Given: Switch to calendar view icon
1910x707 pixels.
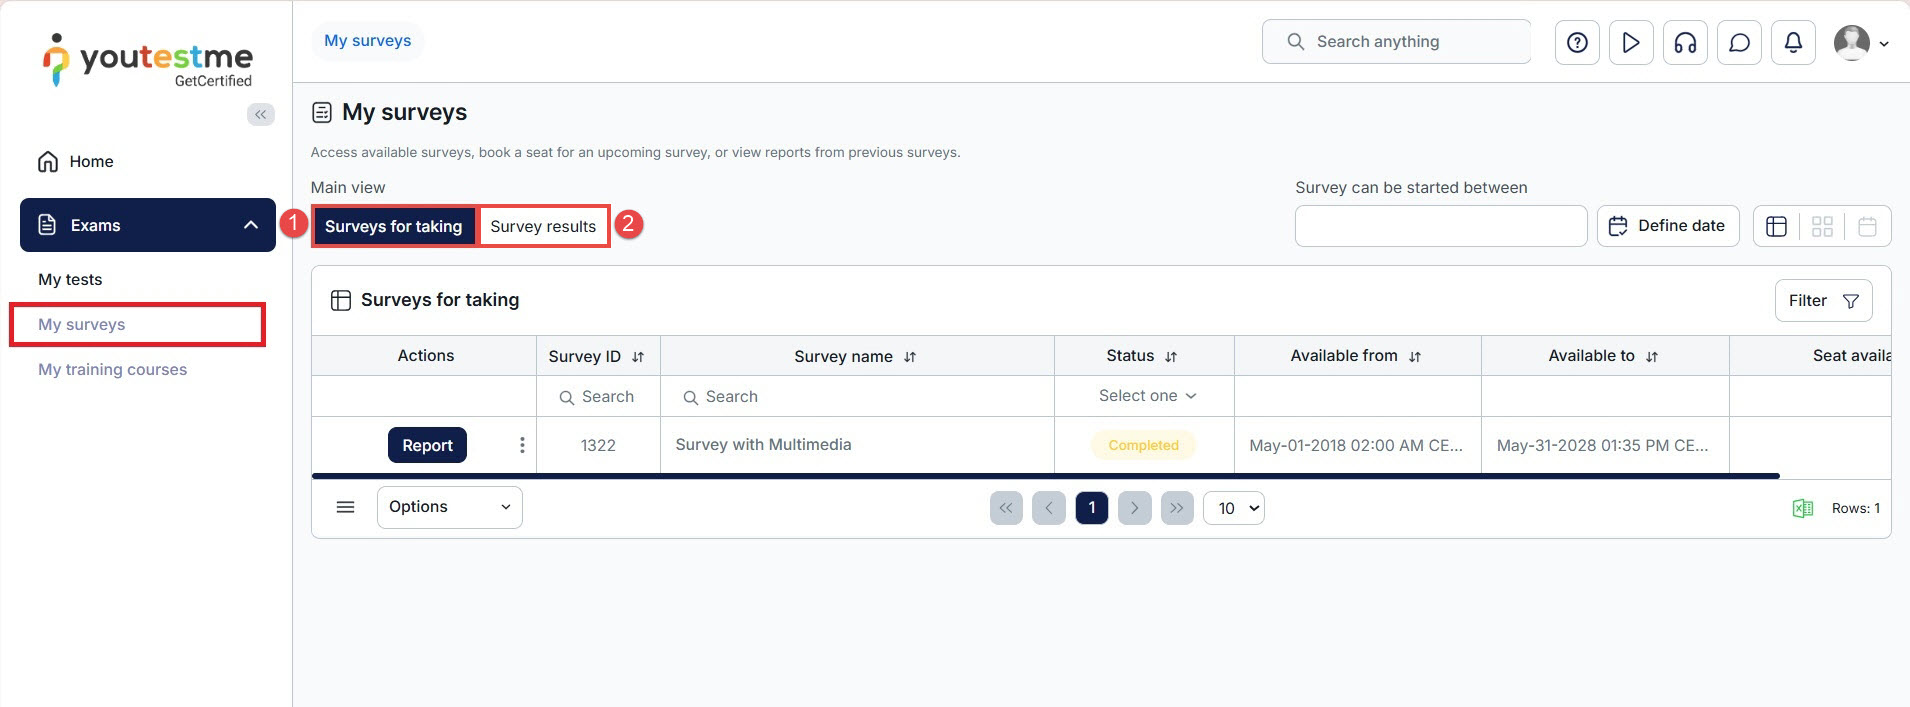Looking at the screenshot, I should pos(1867,226).
